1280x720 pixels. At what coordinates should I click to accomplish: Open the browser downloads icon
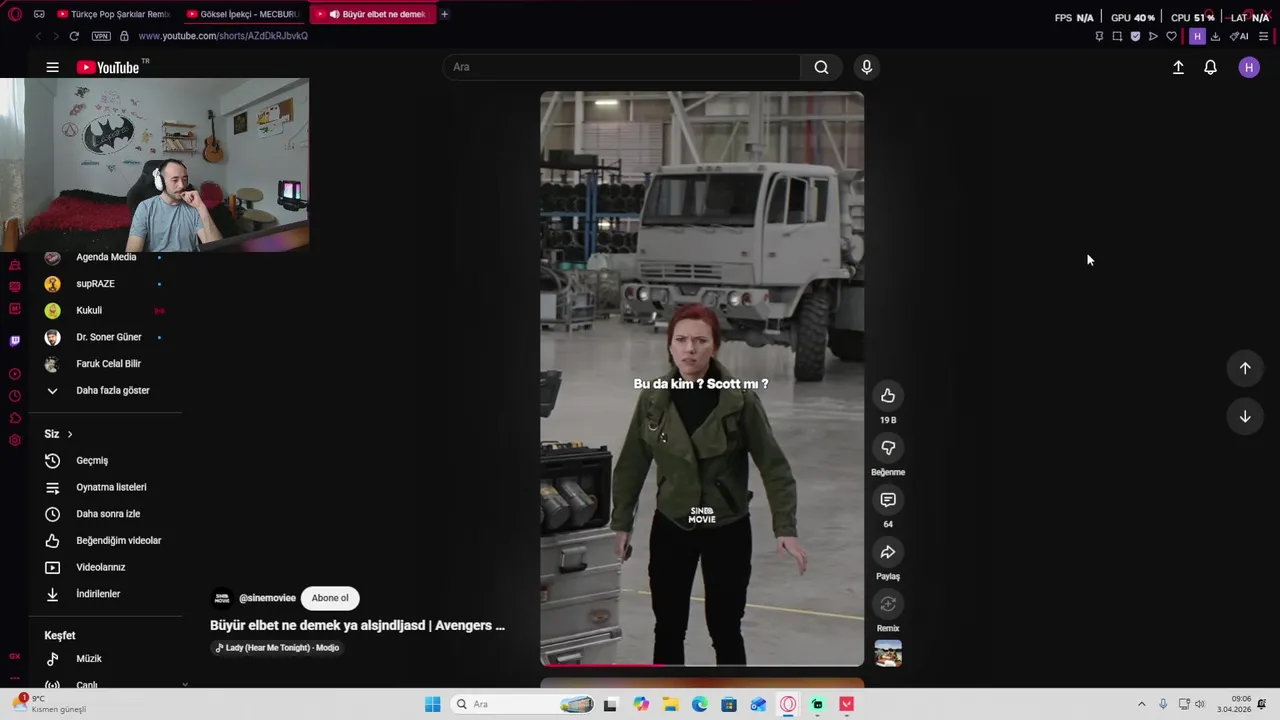click(1215, 36)
